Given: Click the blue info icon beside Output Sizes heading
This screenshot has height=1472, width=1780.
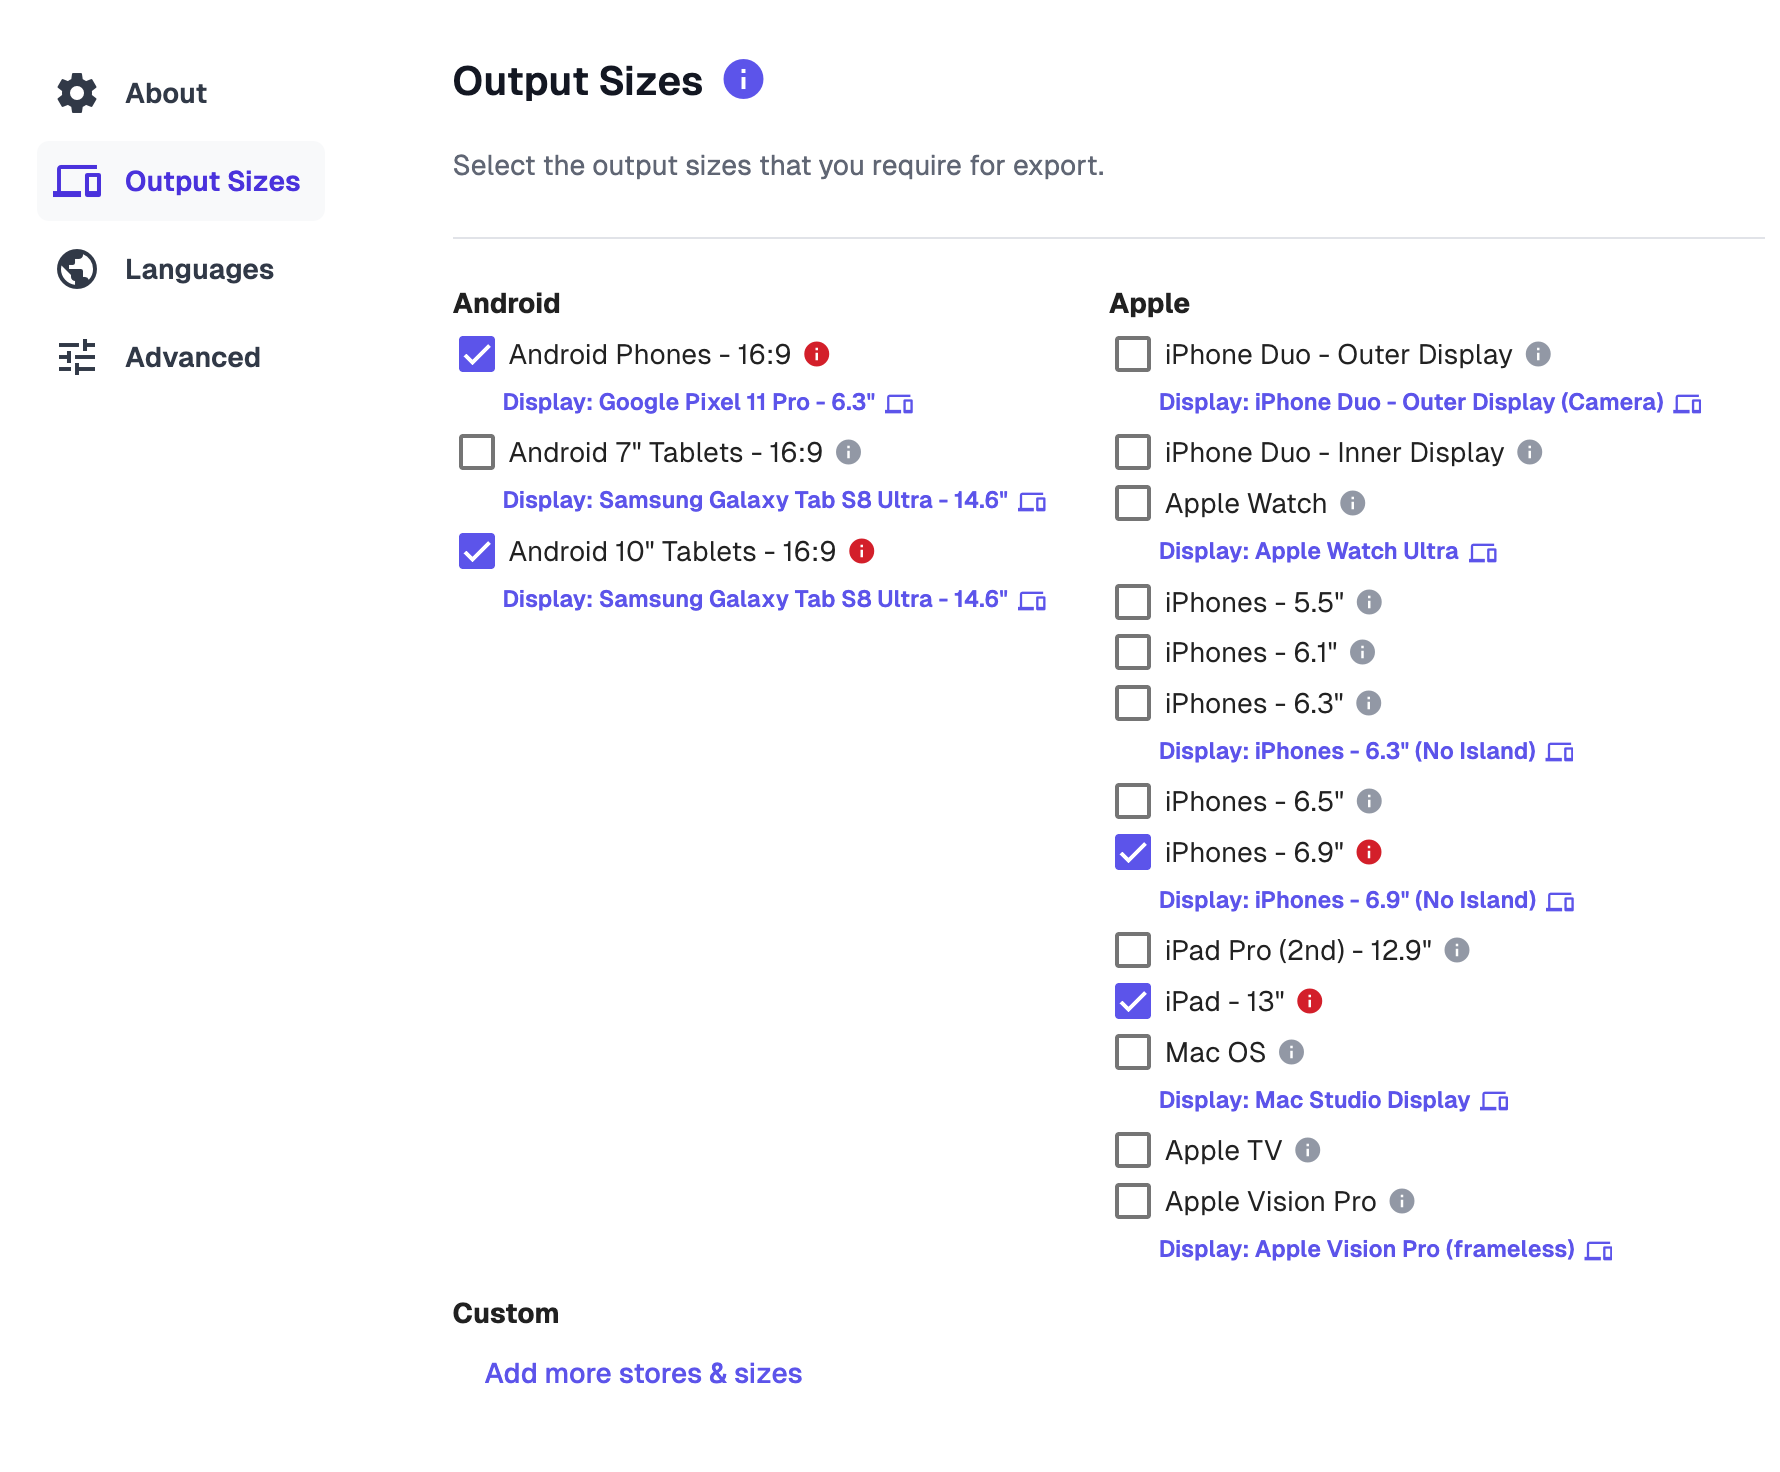Looking at the screenshot, I should click(x=743, y=79).
